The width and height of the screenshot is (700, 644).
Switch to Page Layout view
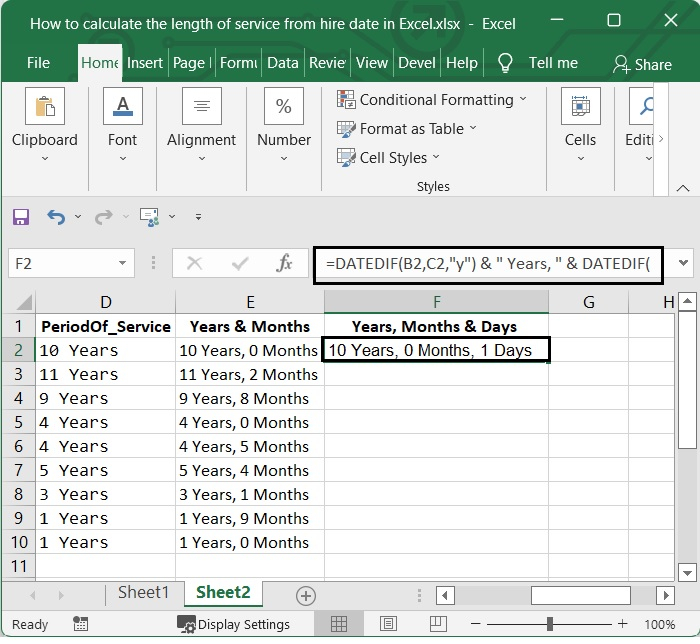(x=387, y=625)
